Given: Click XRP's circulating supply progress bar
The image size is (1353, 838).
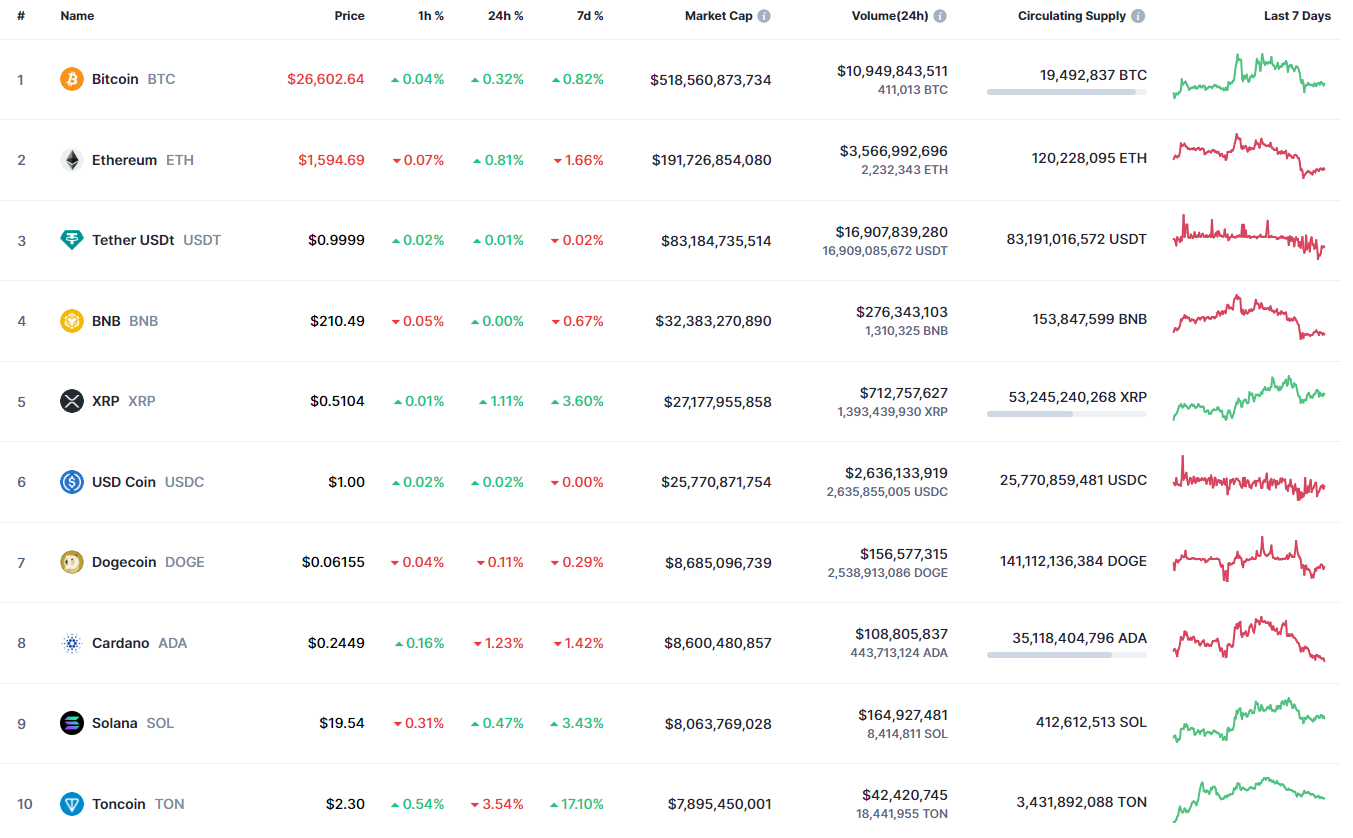Looking at the screenshot, I should pyautogui.click(x=1066, y=414).
